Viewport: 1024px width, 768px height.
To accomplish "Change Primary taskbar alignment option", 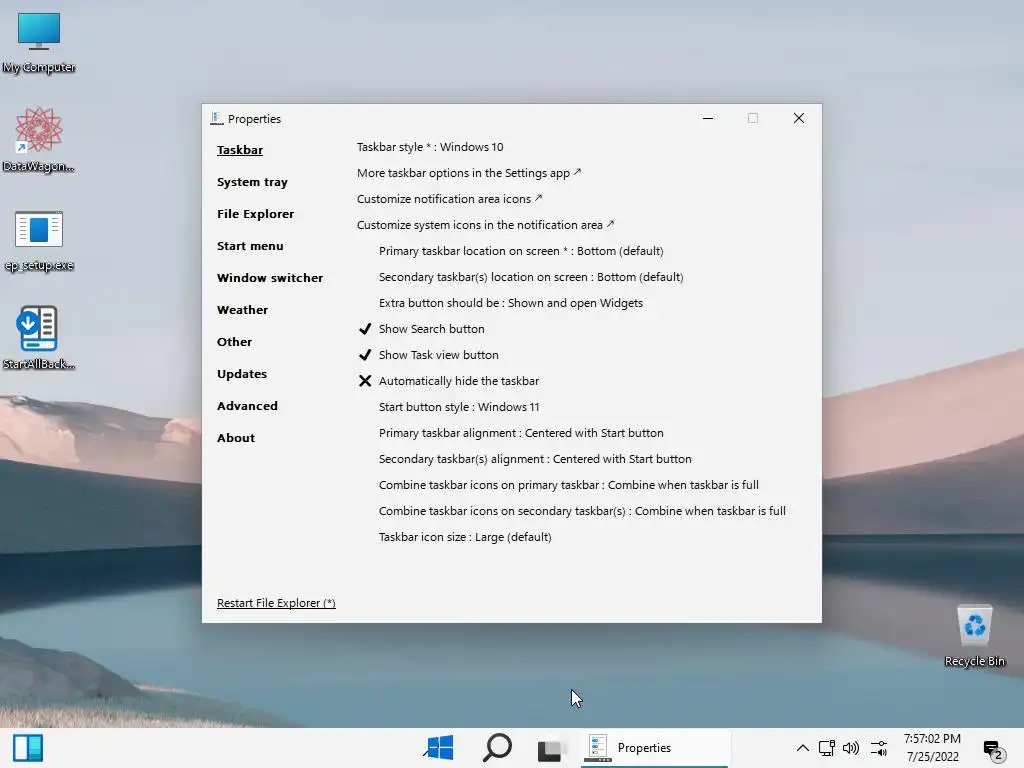I will pyautogui.click(x=521, y=433).
